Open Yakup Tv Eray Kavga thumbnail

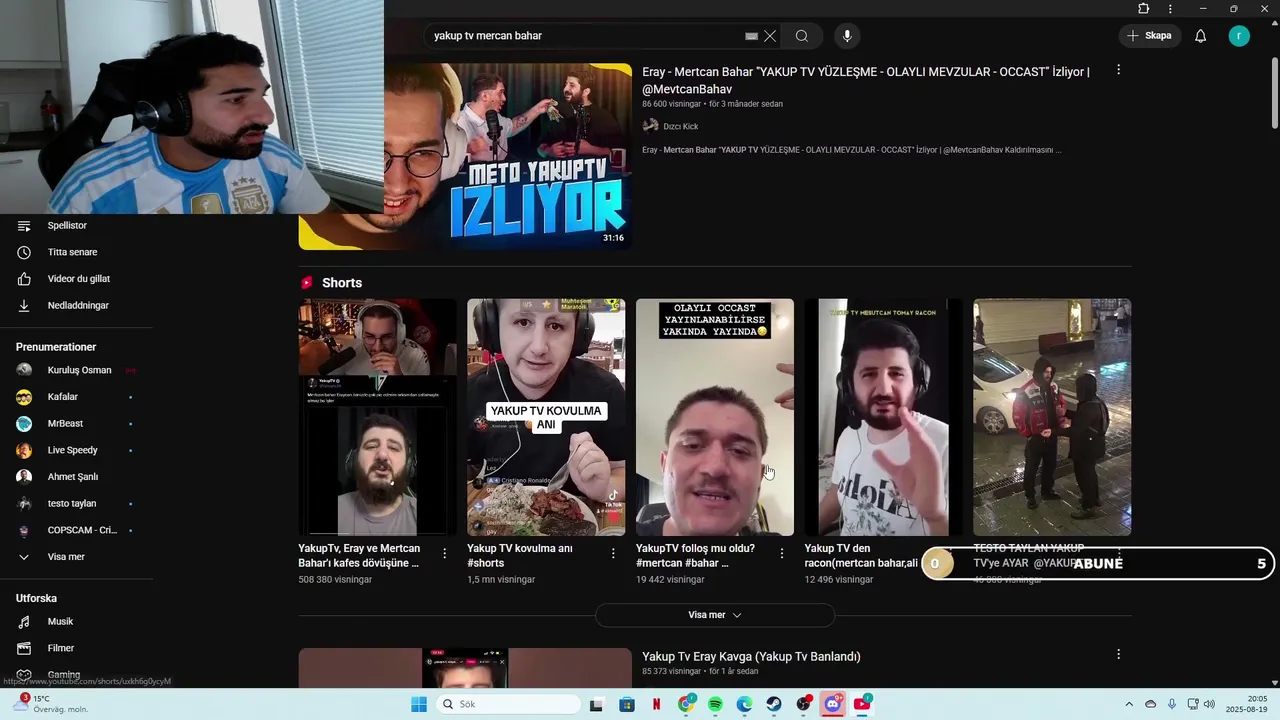(x=465, y=668)
